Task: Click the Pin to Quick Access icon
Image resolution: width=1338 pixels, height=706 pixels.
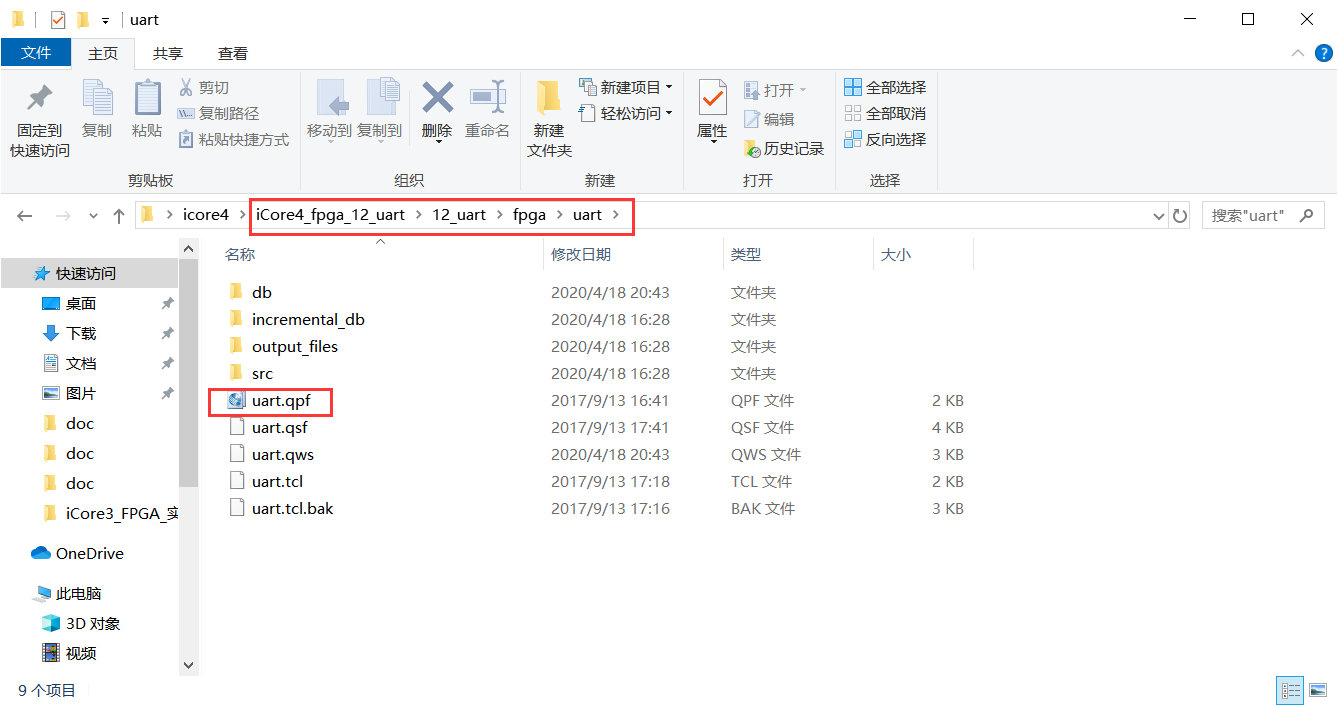Action: (40, 100)
